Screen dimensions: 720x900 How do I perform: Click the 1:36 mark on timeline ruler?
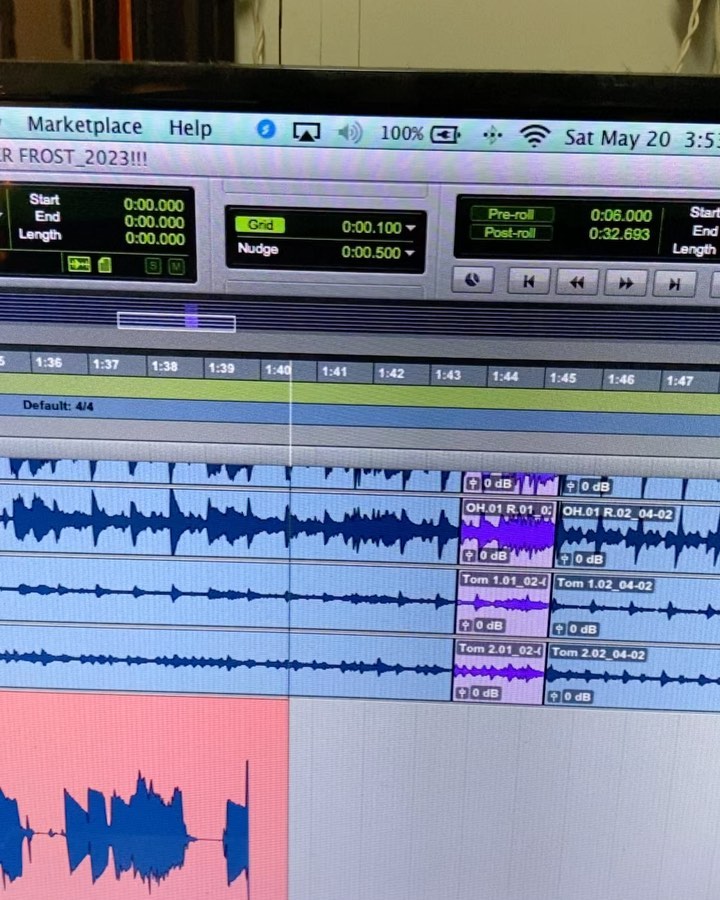[x=48, y=362]
